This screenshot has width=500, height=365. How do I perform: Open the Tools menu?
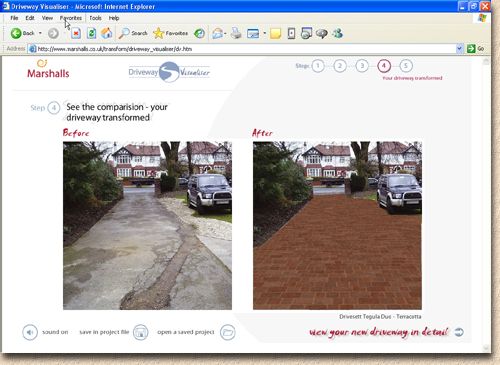click(95, 18)
